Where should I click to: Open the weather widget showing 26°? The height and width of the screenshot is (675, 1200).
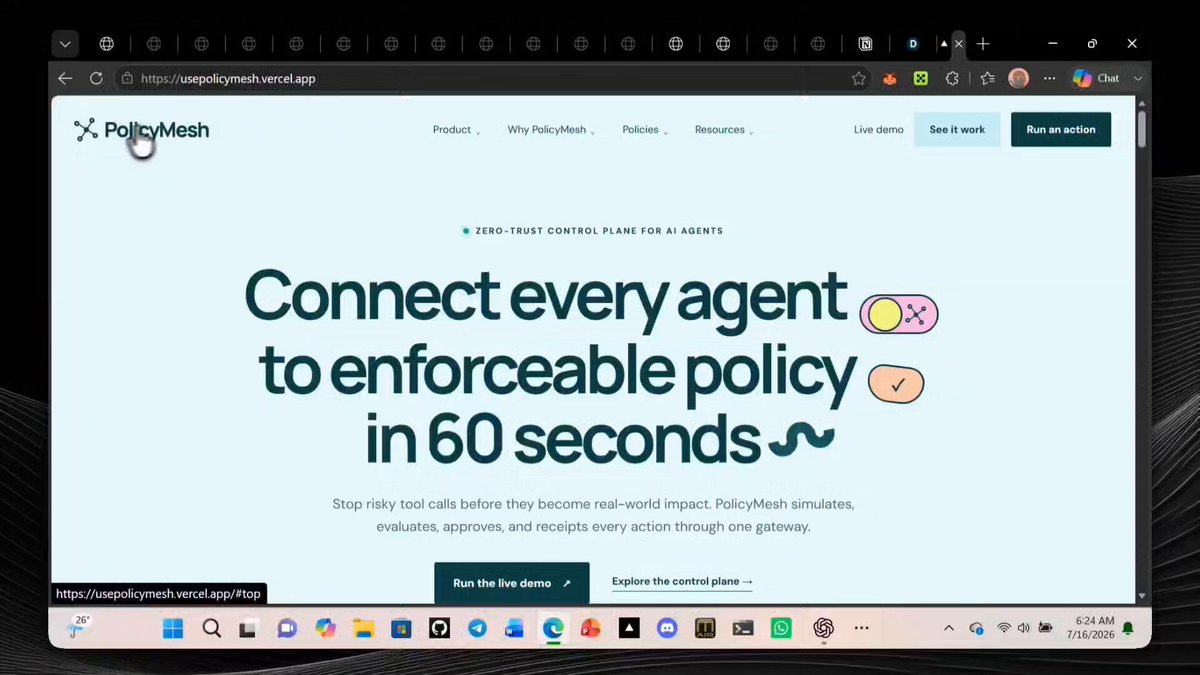[78, 626]
